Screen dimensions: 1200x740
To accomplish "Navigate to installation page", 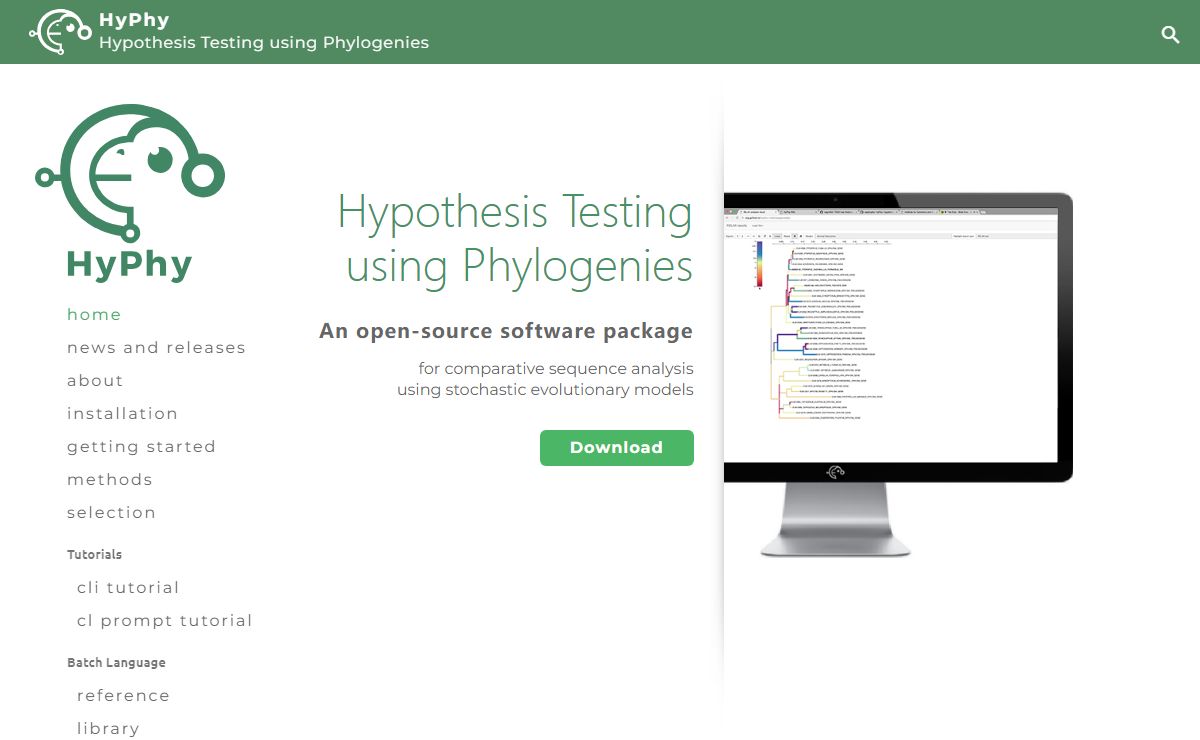I will [122, 413].
